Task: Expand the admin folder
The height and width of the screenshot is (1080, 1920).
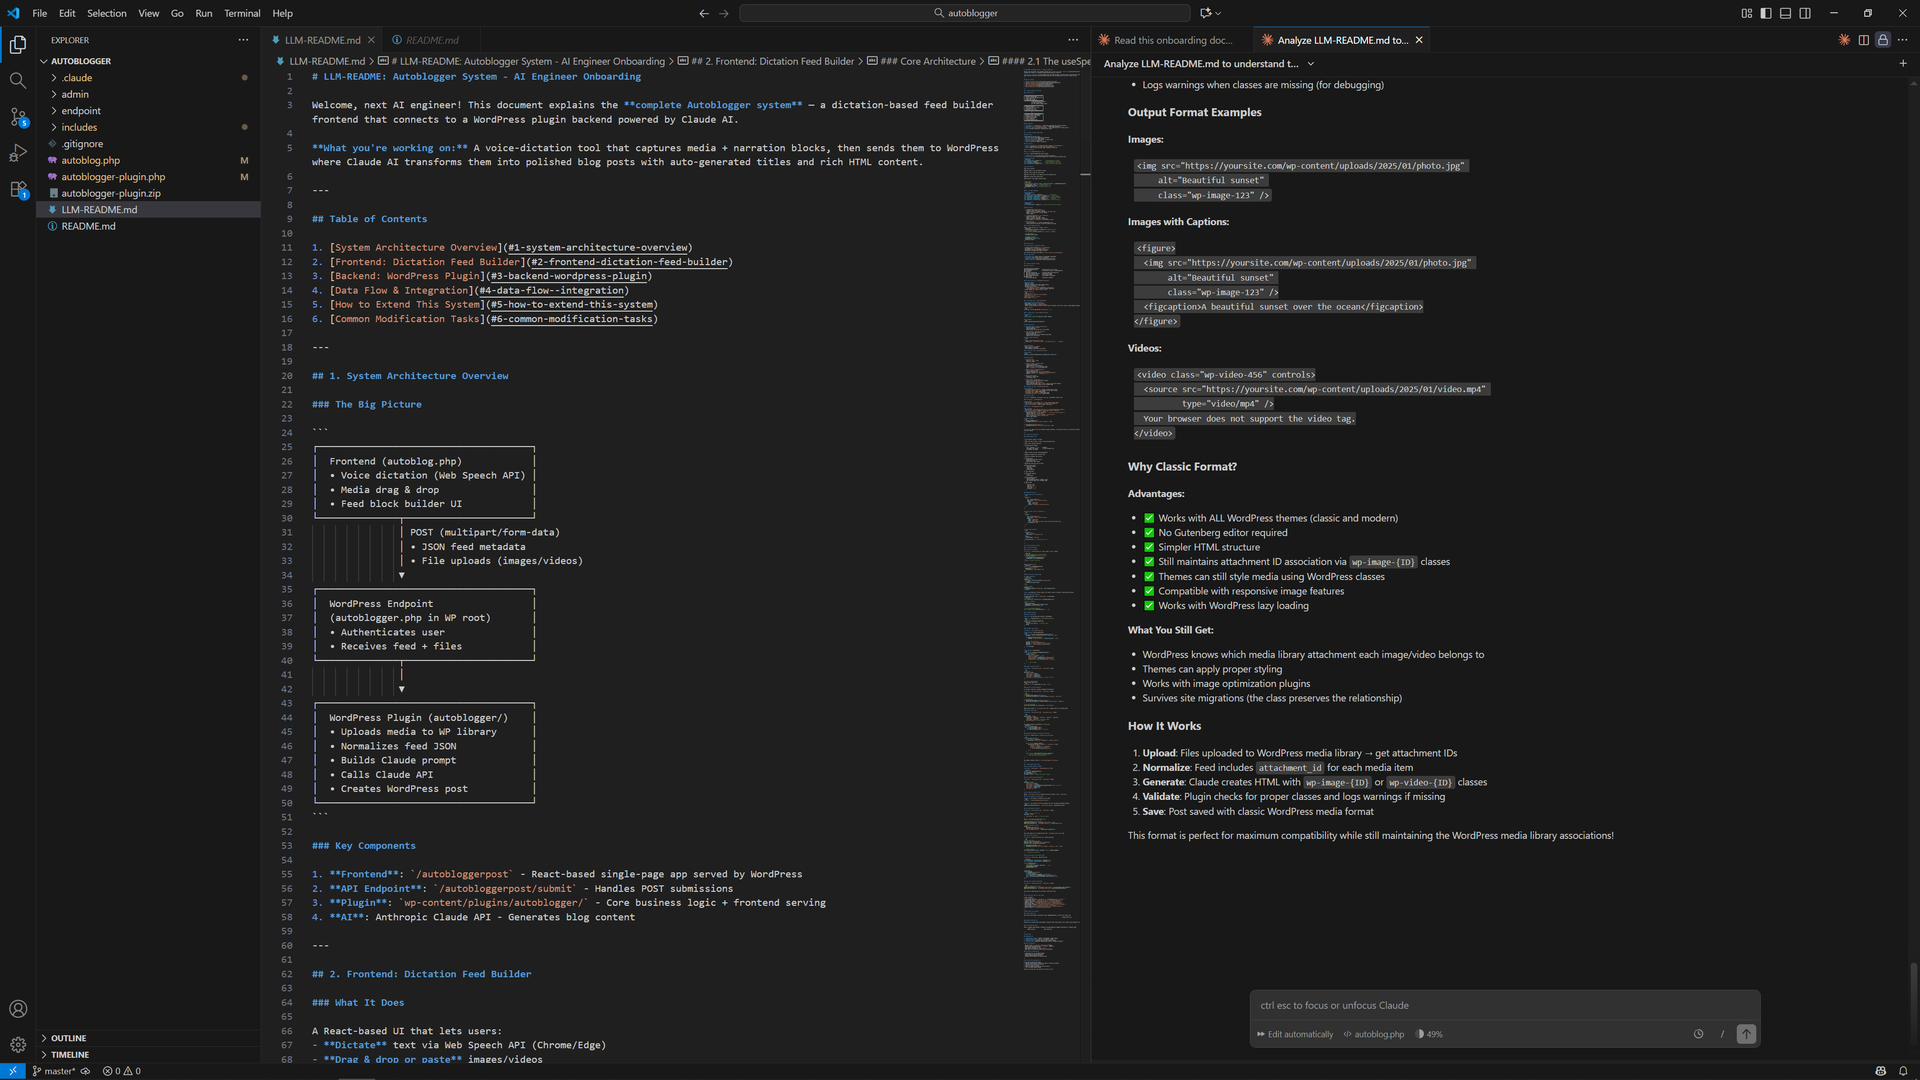Action: [x=148, y=94]
